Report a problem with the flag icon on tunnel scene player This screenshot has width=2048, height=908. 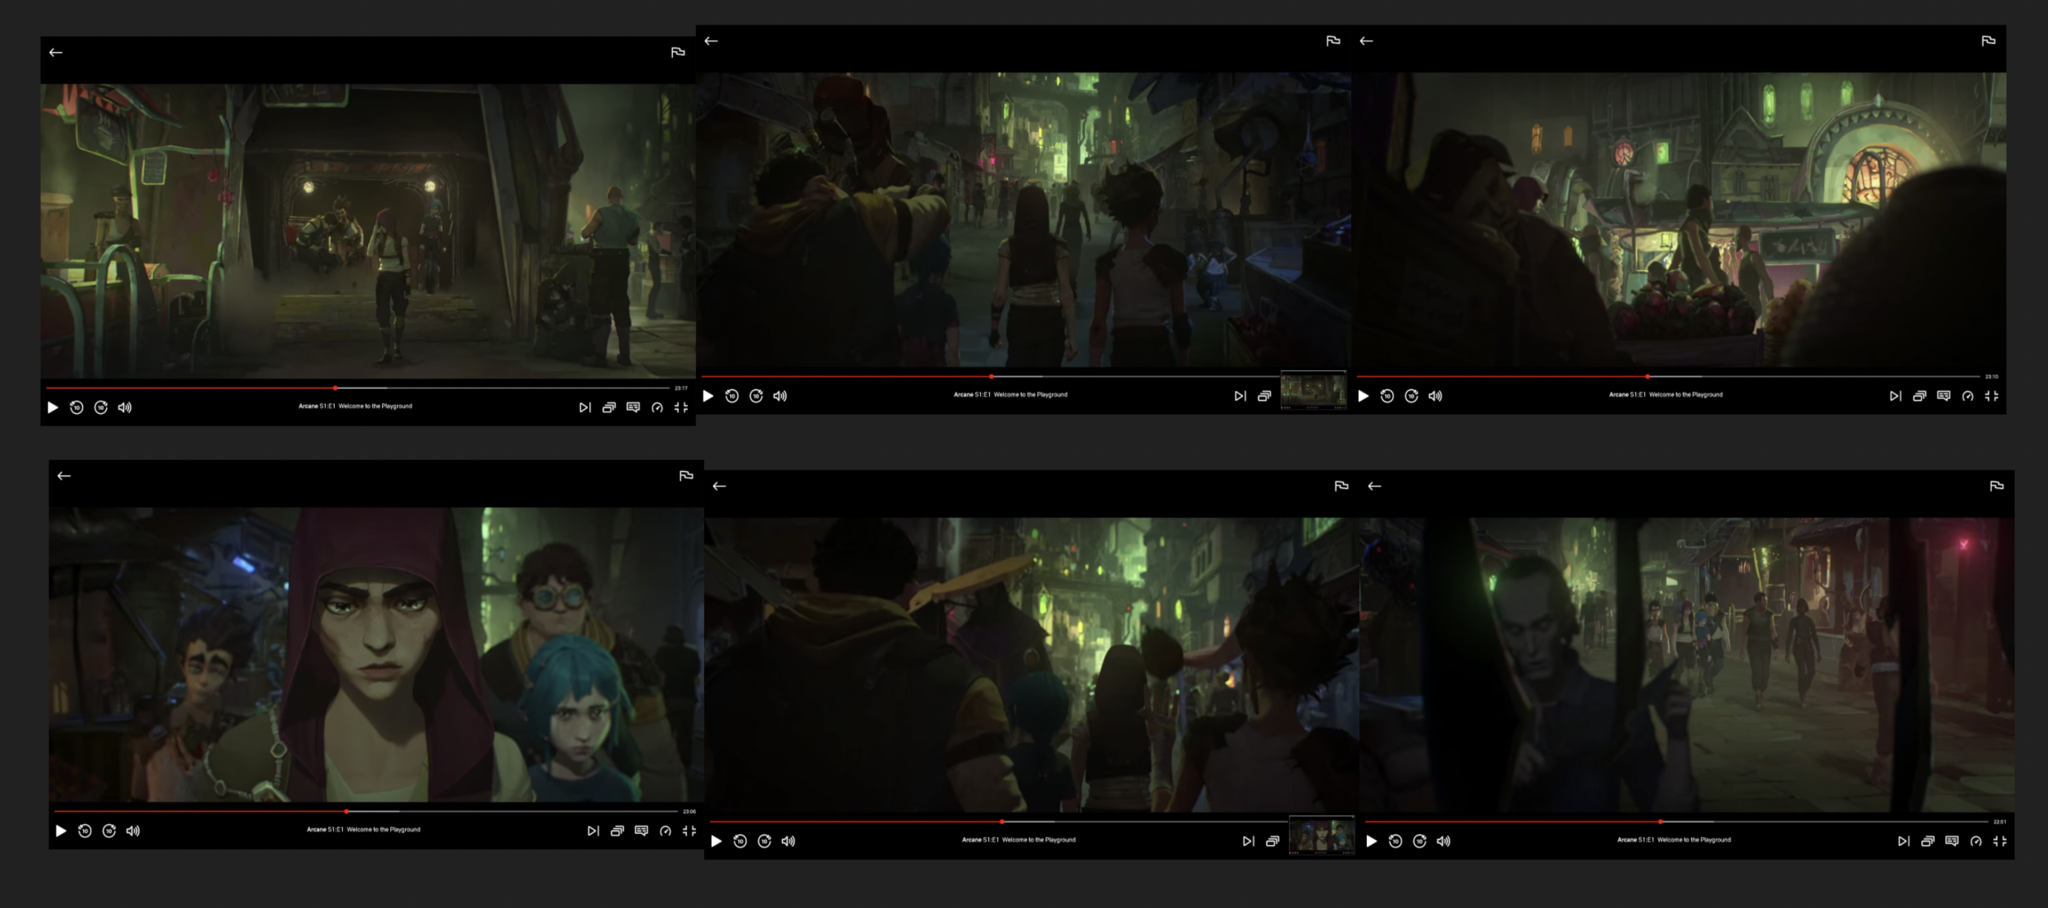click(678, 52)
